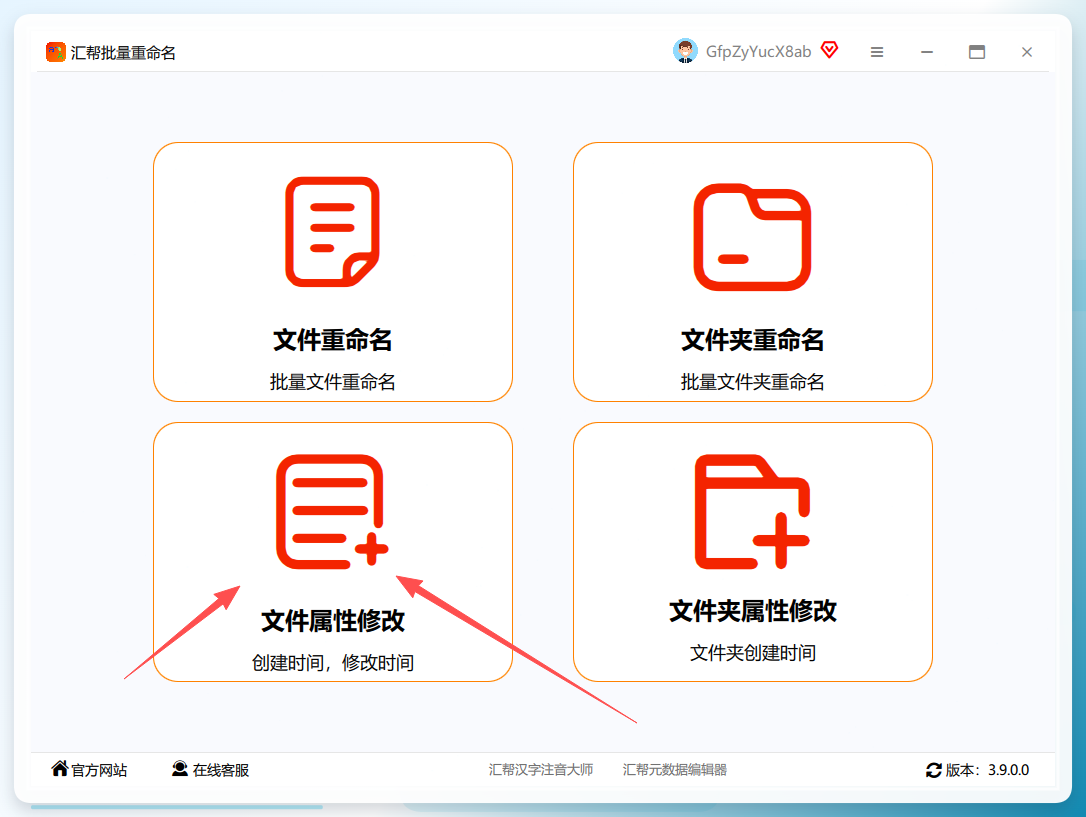The image size is (1086, 817).
Task: Click the red VIP diamond badge
Action: pos(829,50)
